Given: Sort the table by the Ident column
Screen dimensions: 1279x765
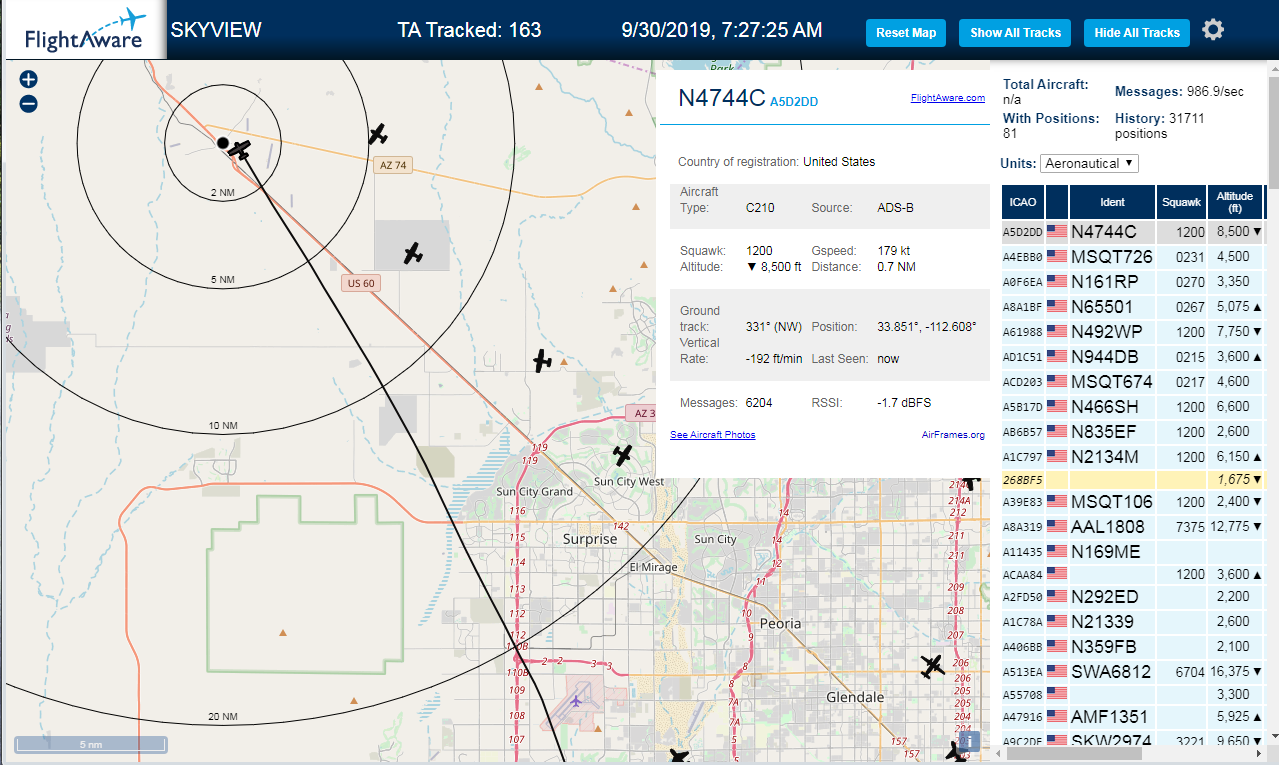Looking at the screenshot, I should [1112, 202].
